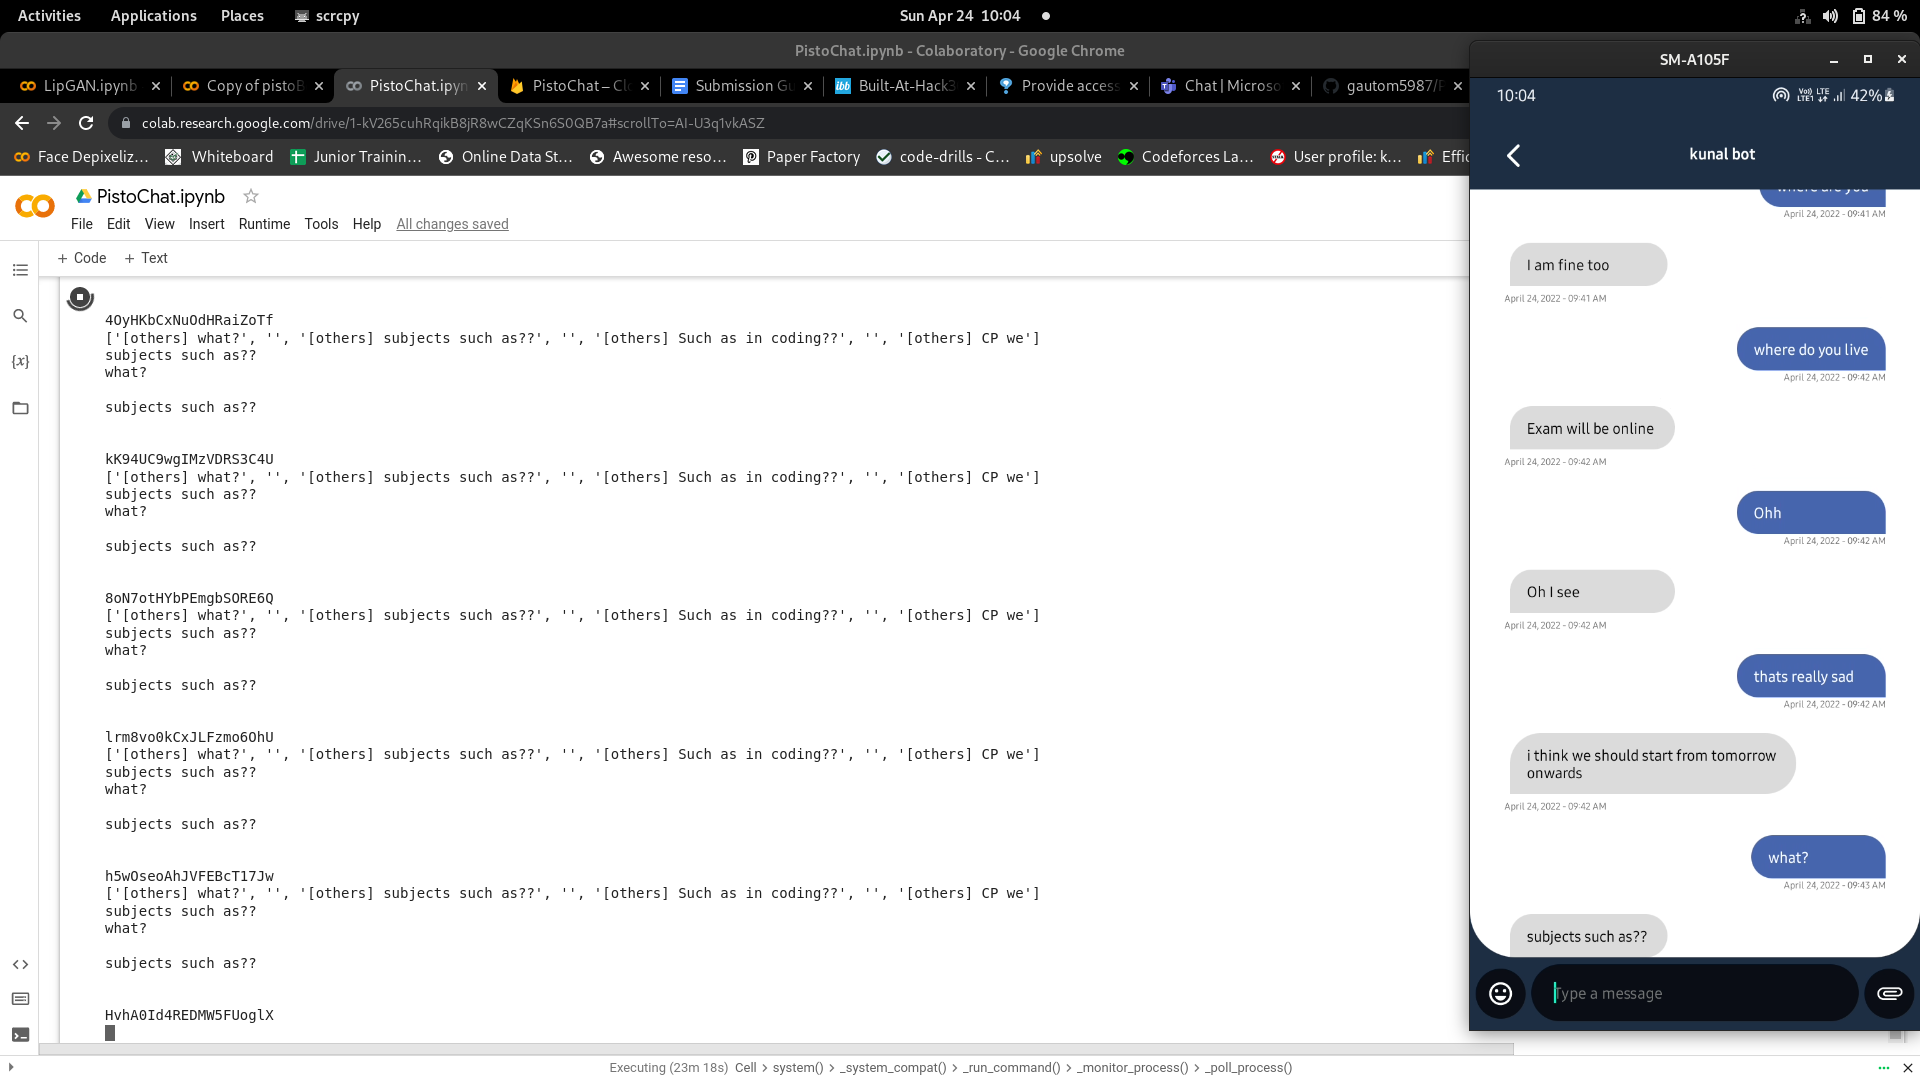This screenshot has height=1080, width=1920.
Task: Open the code snippets icon
Action: point(20,964)
